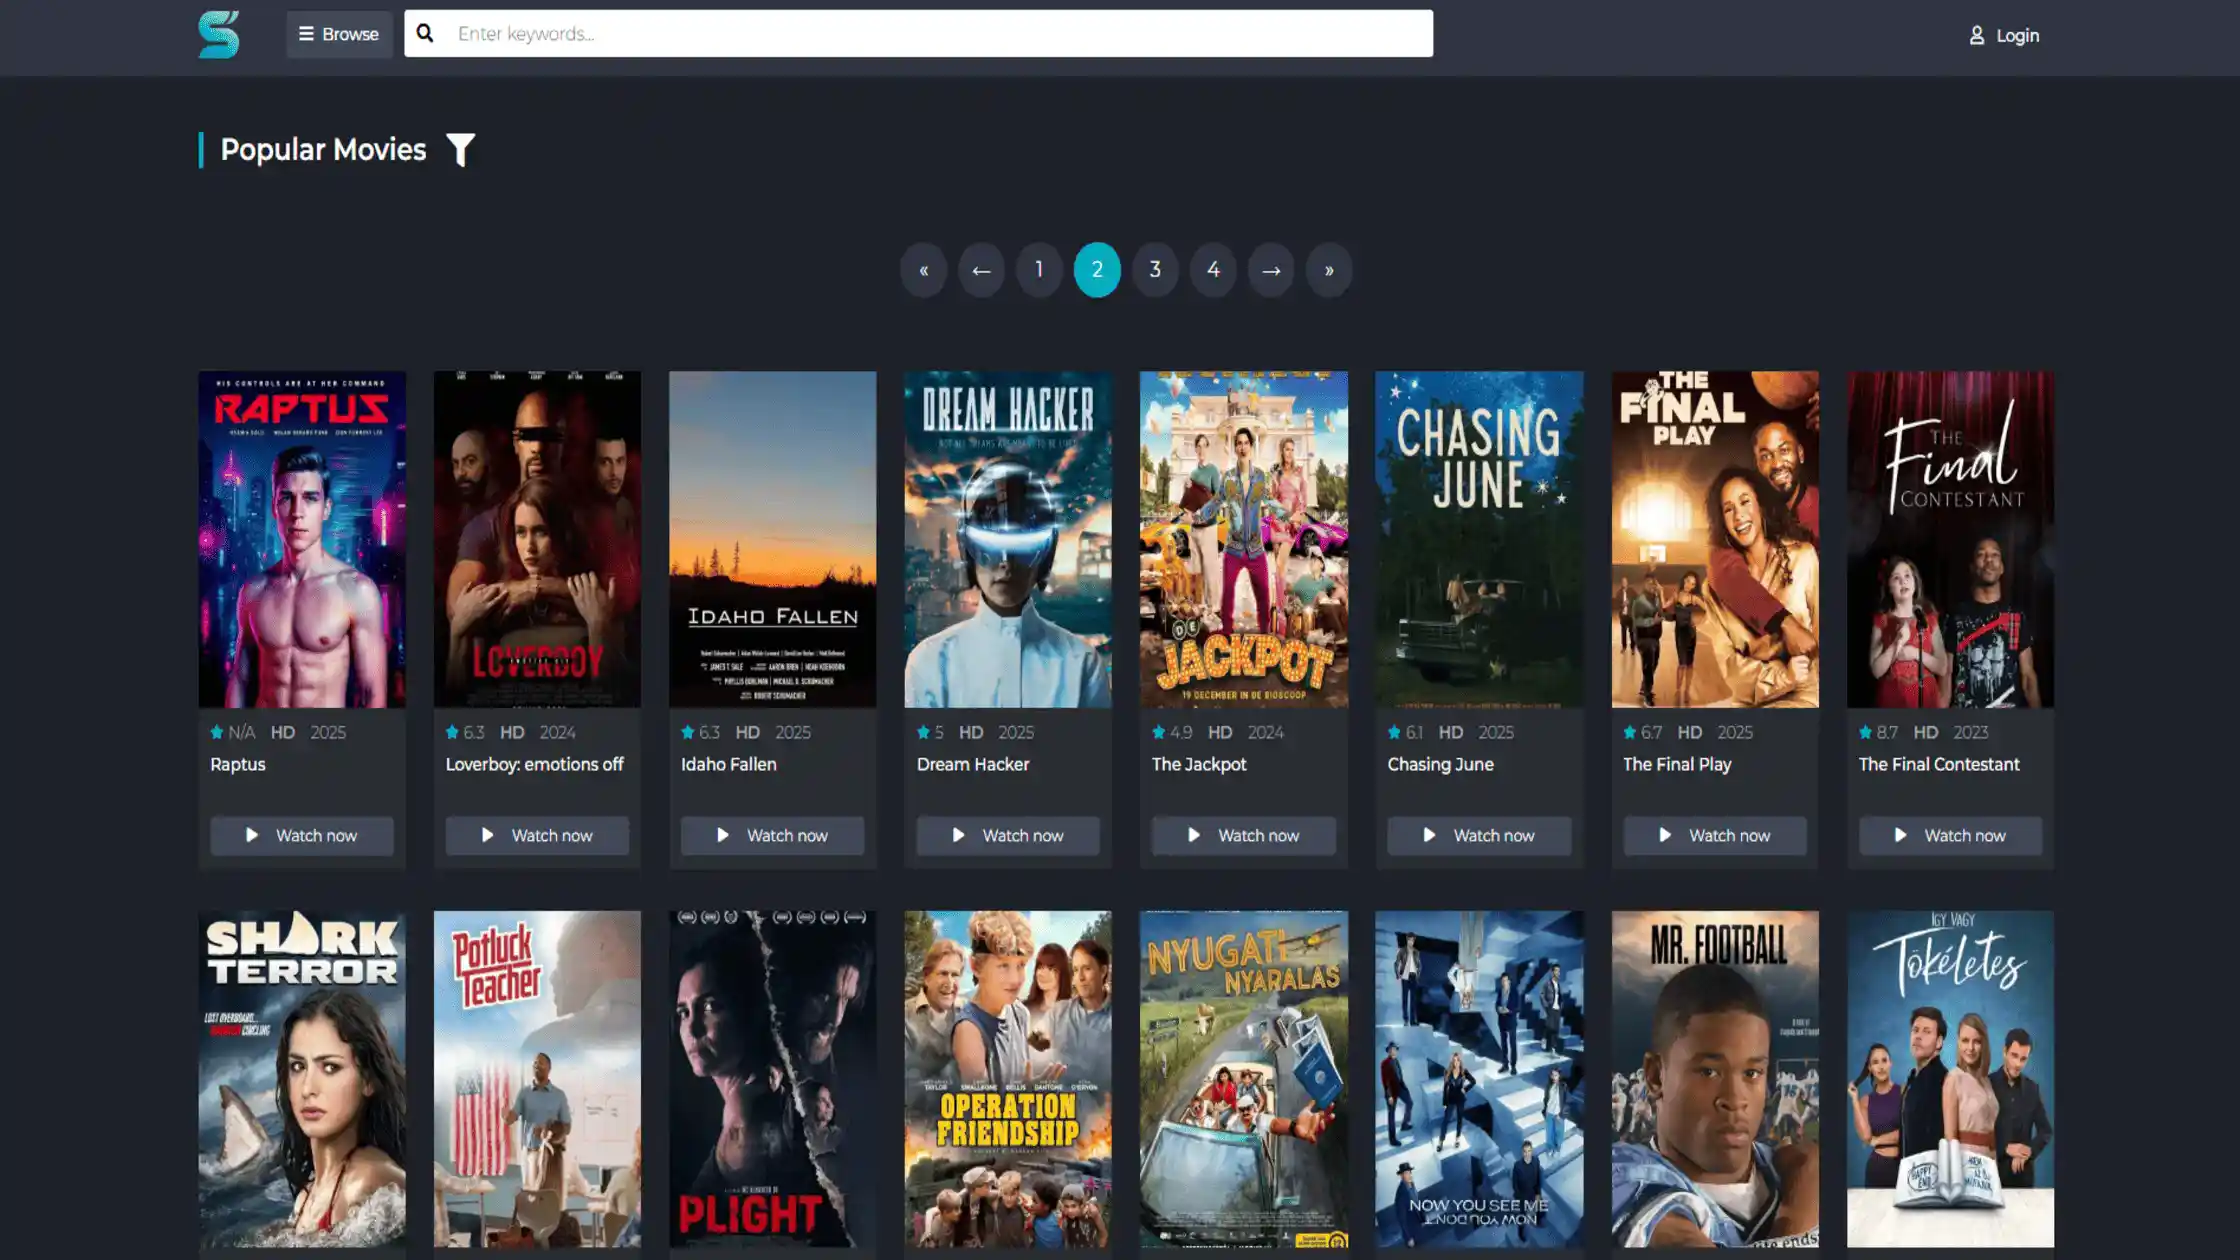Click the Login person icon
The height and width of the screenshot is (1260, 2240).
(1977, 34)
